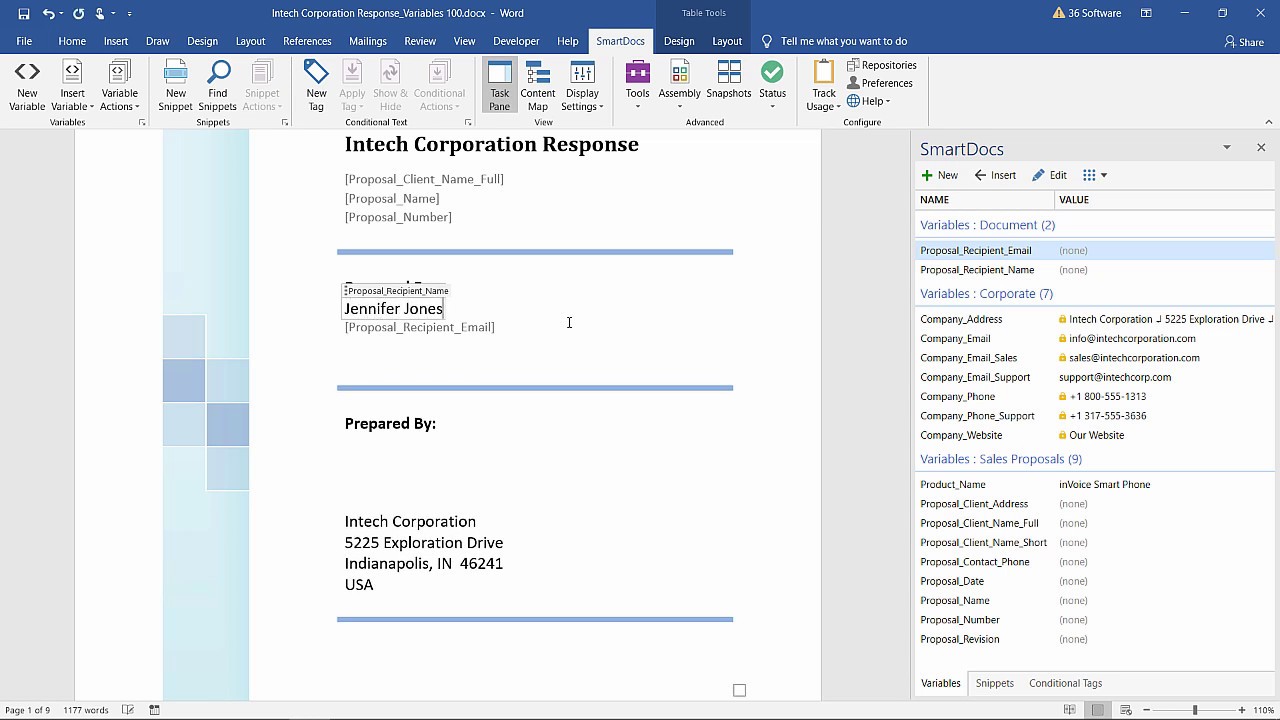Click Variable Actions ribbon button
Image resolution: width=1280 pixels, height=720 pixels.
[119, 86]
